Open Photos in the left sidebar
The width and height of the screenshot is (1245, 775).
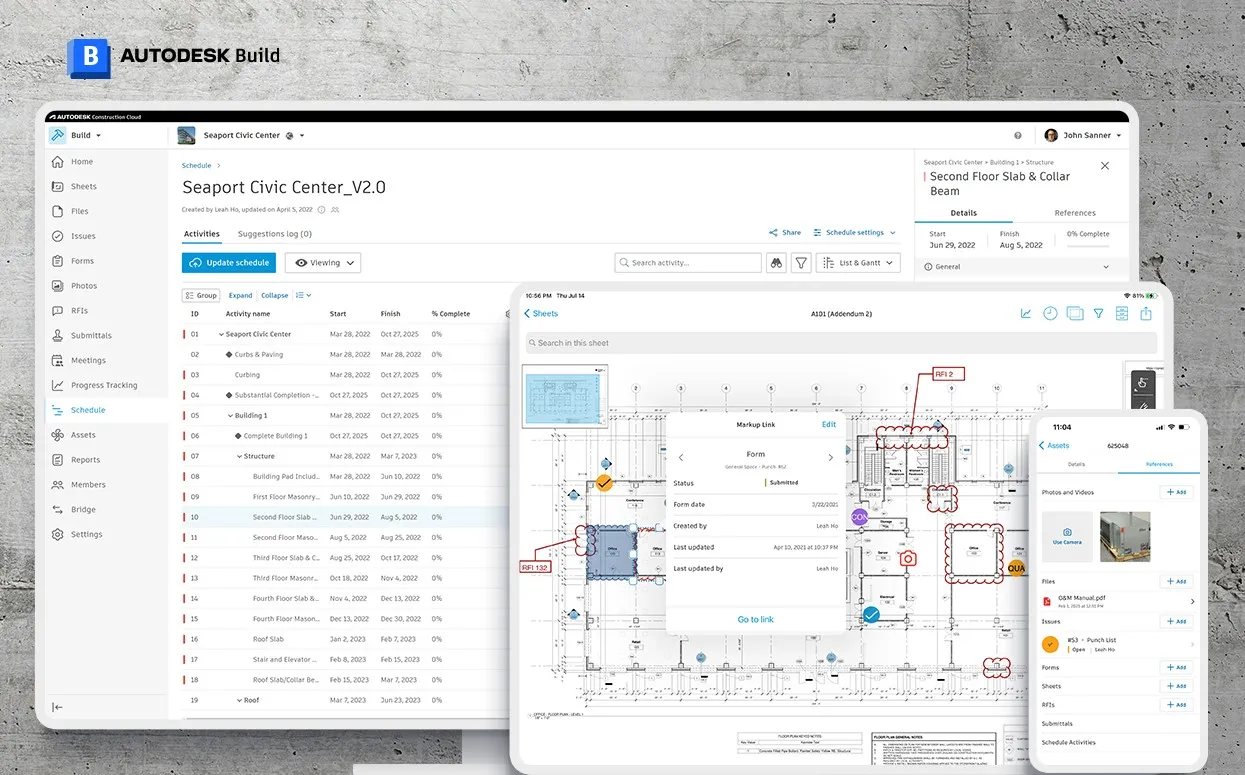coord(83,286)
